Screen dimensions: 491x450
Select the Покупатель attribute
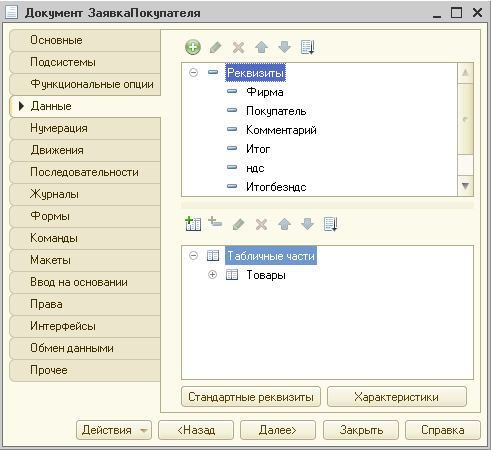(x=276, y=111)
